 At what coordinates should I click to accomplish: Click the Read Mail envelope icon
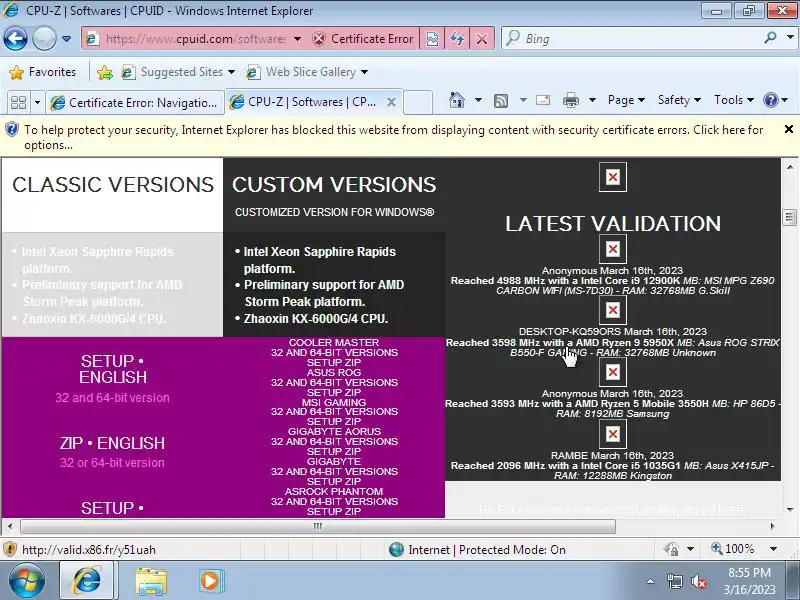pos(543,100)
